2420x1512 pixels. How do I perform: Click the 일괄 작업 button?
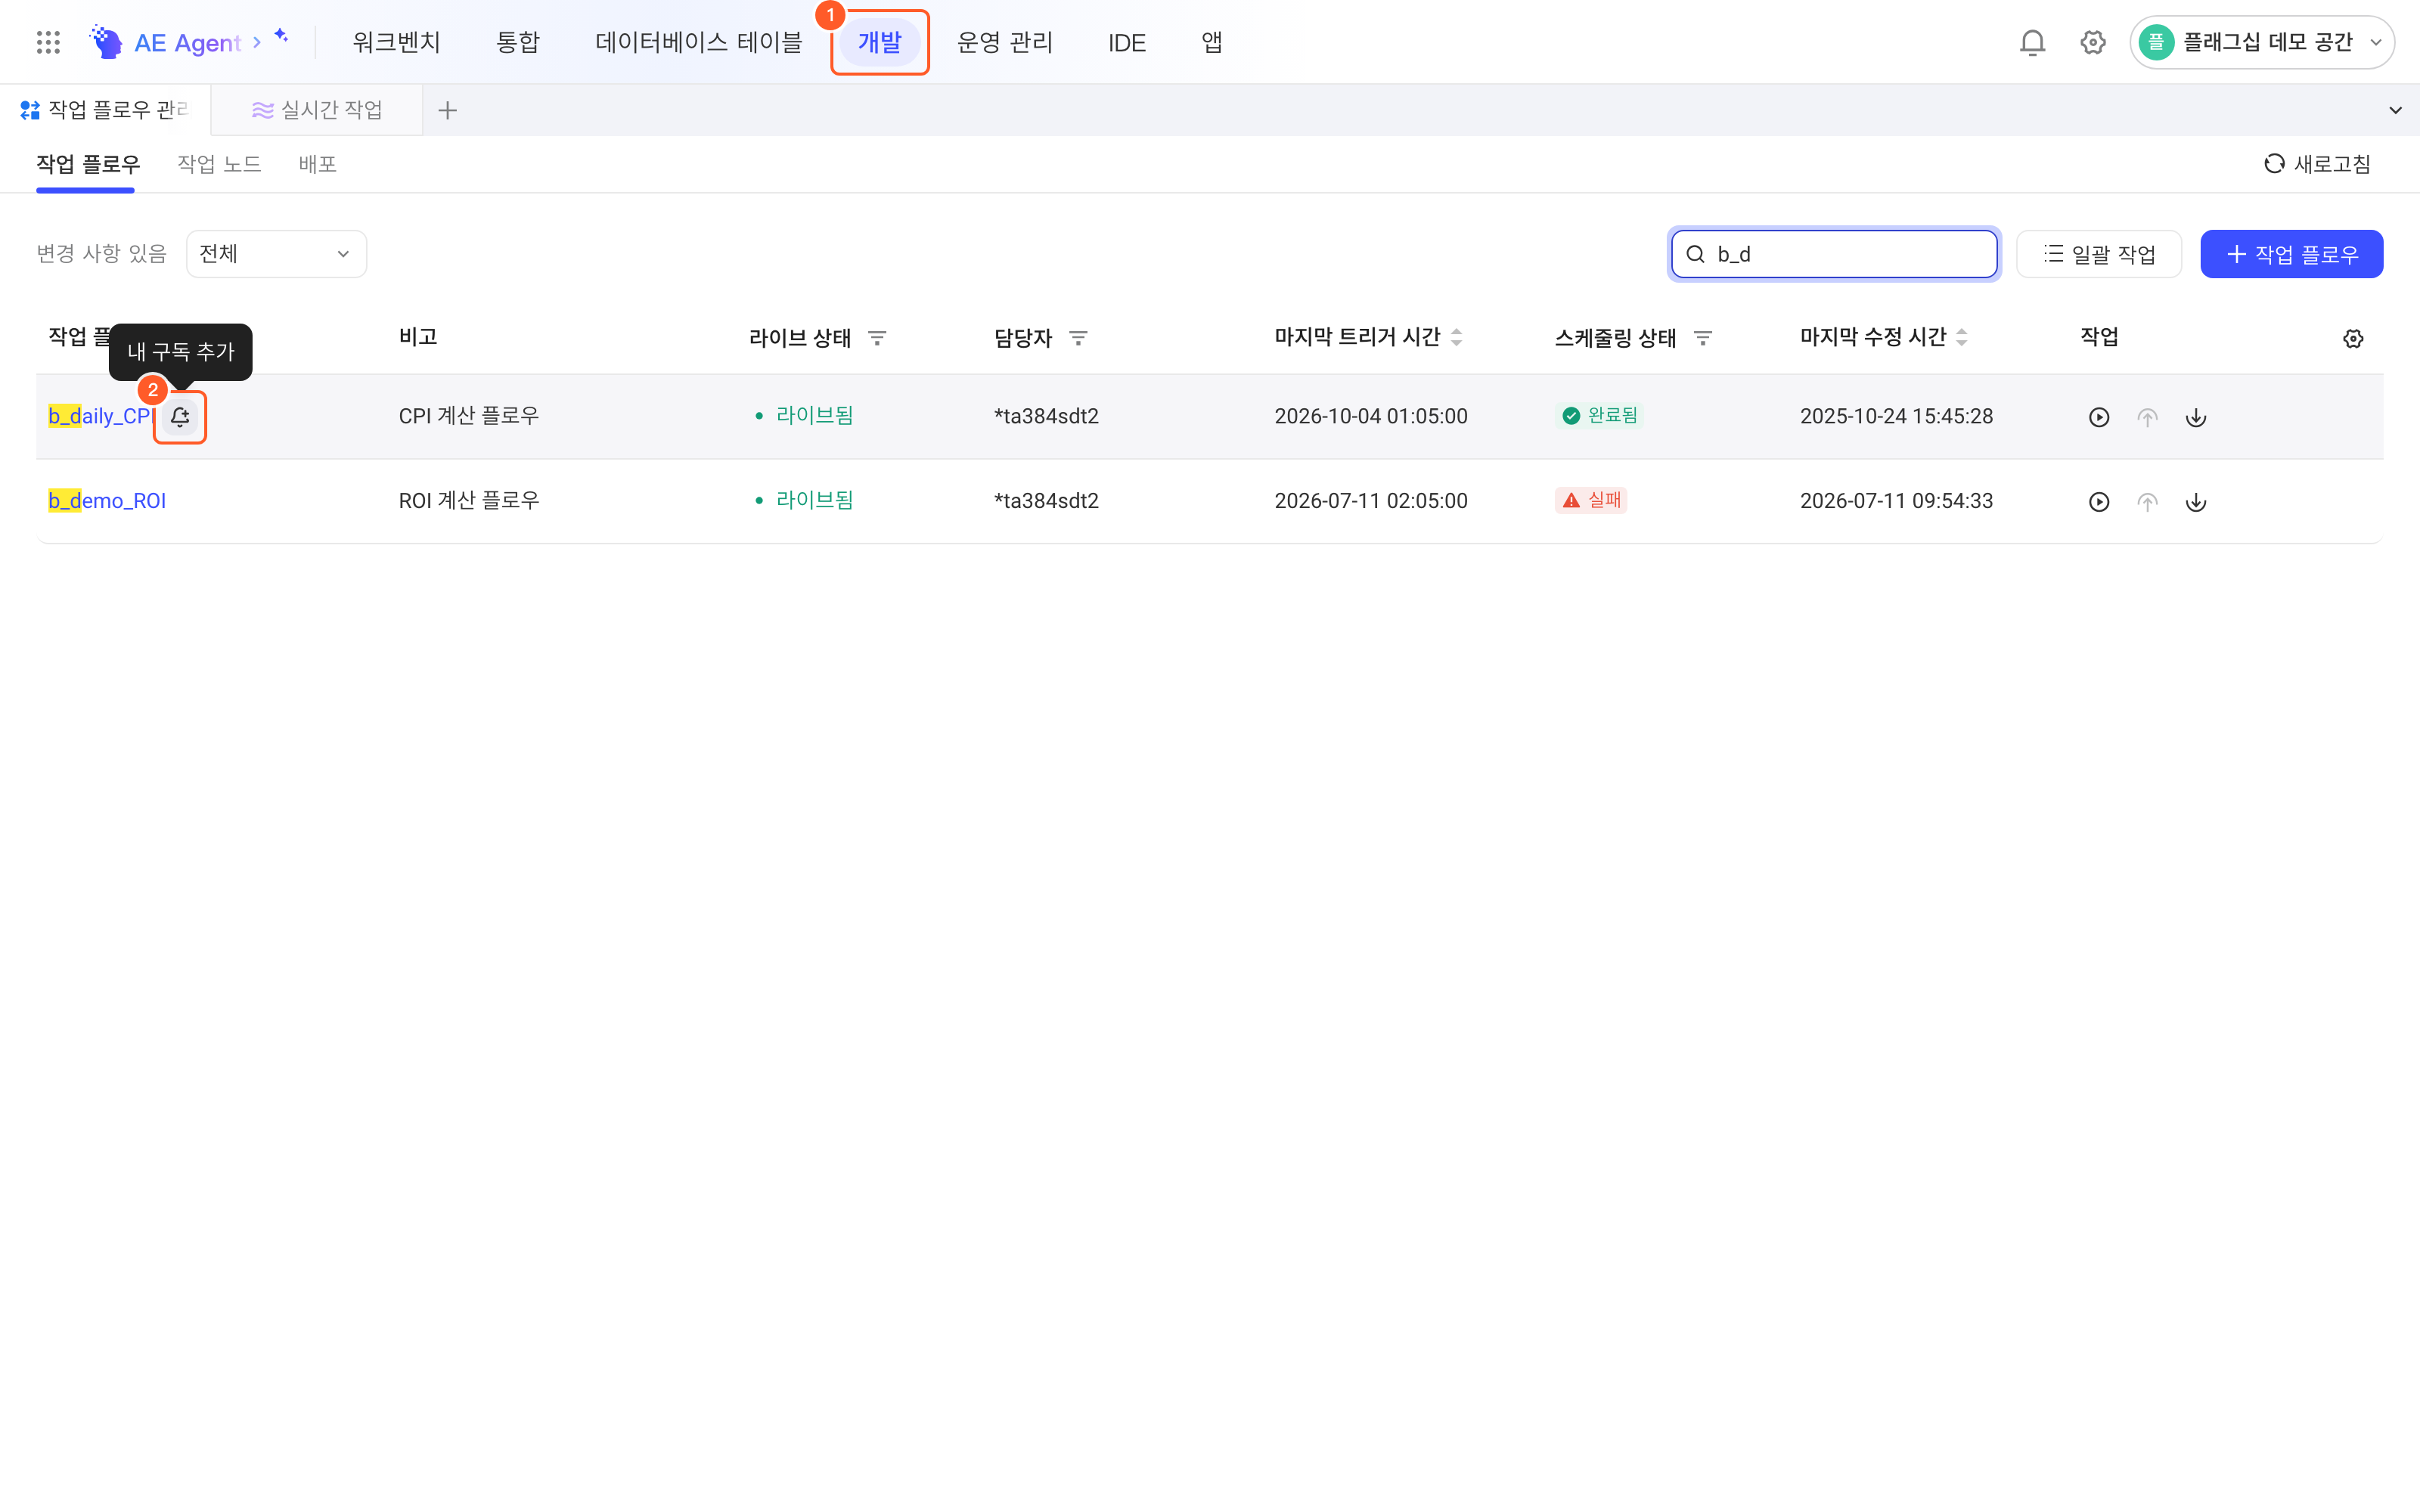2099,254
